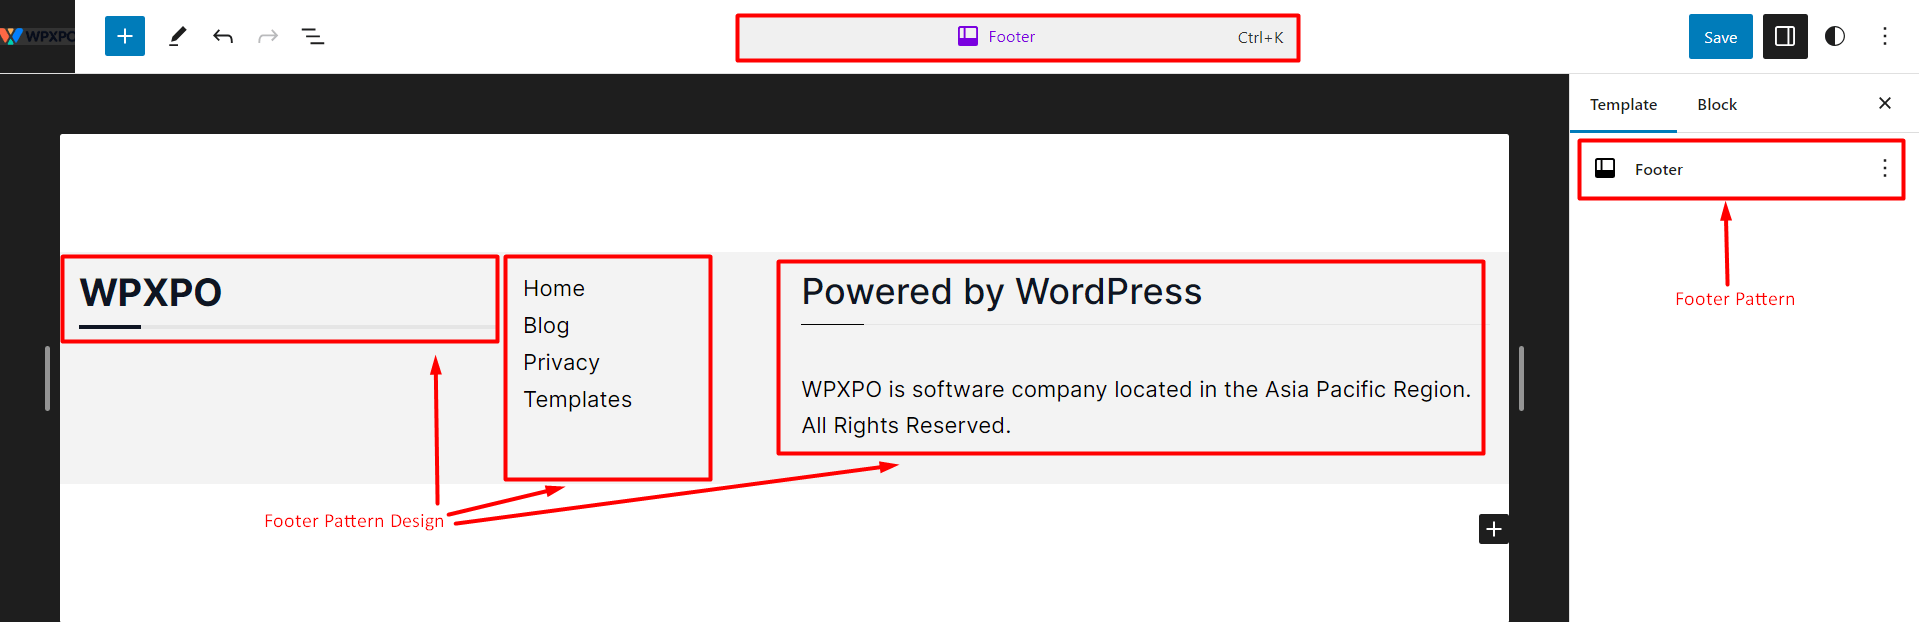Click the Footer label in sidebar

1659,170
